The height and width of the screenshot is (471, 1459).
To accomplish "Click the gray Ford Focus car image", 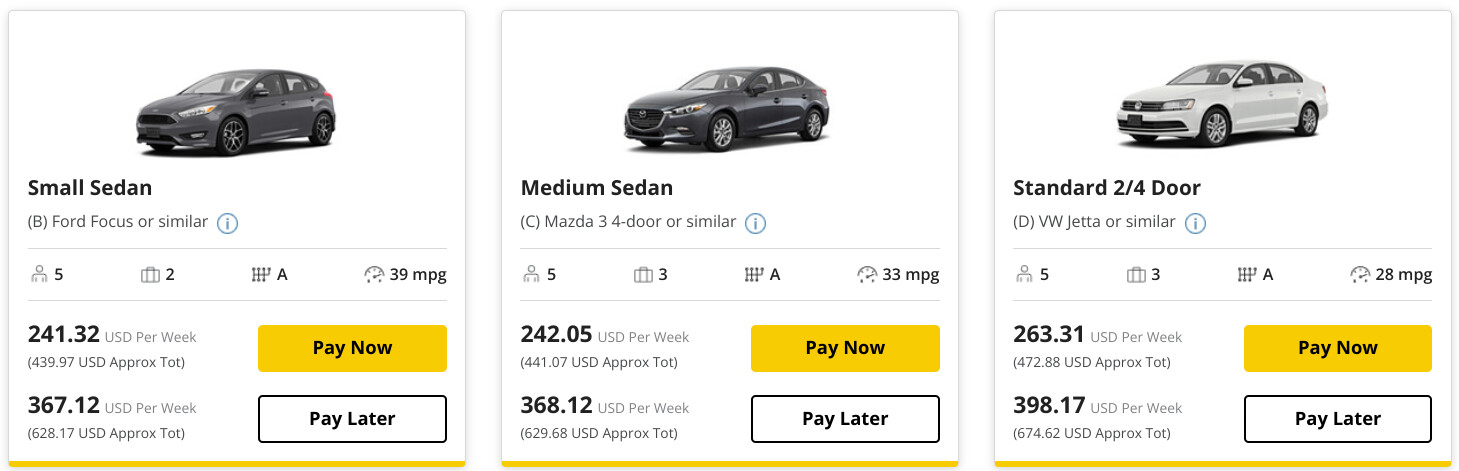I will (x=236, y=111).
